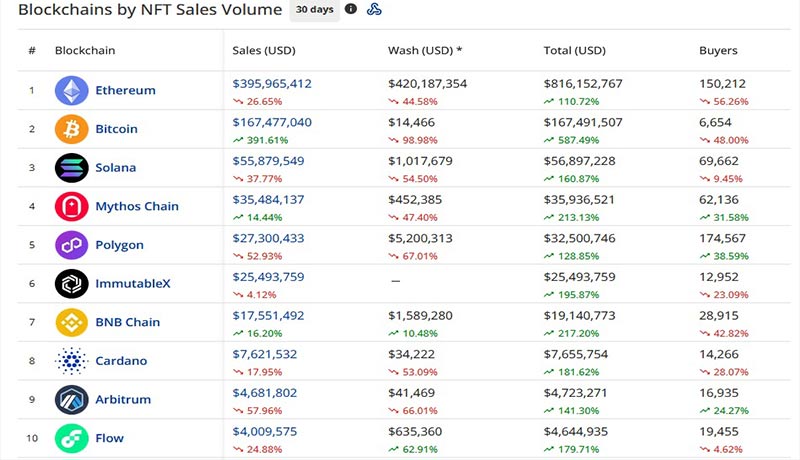The width and height of the screenshot is (800, 460).
Task: Sort by the Buyers column header
Action: (718, 50)
